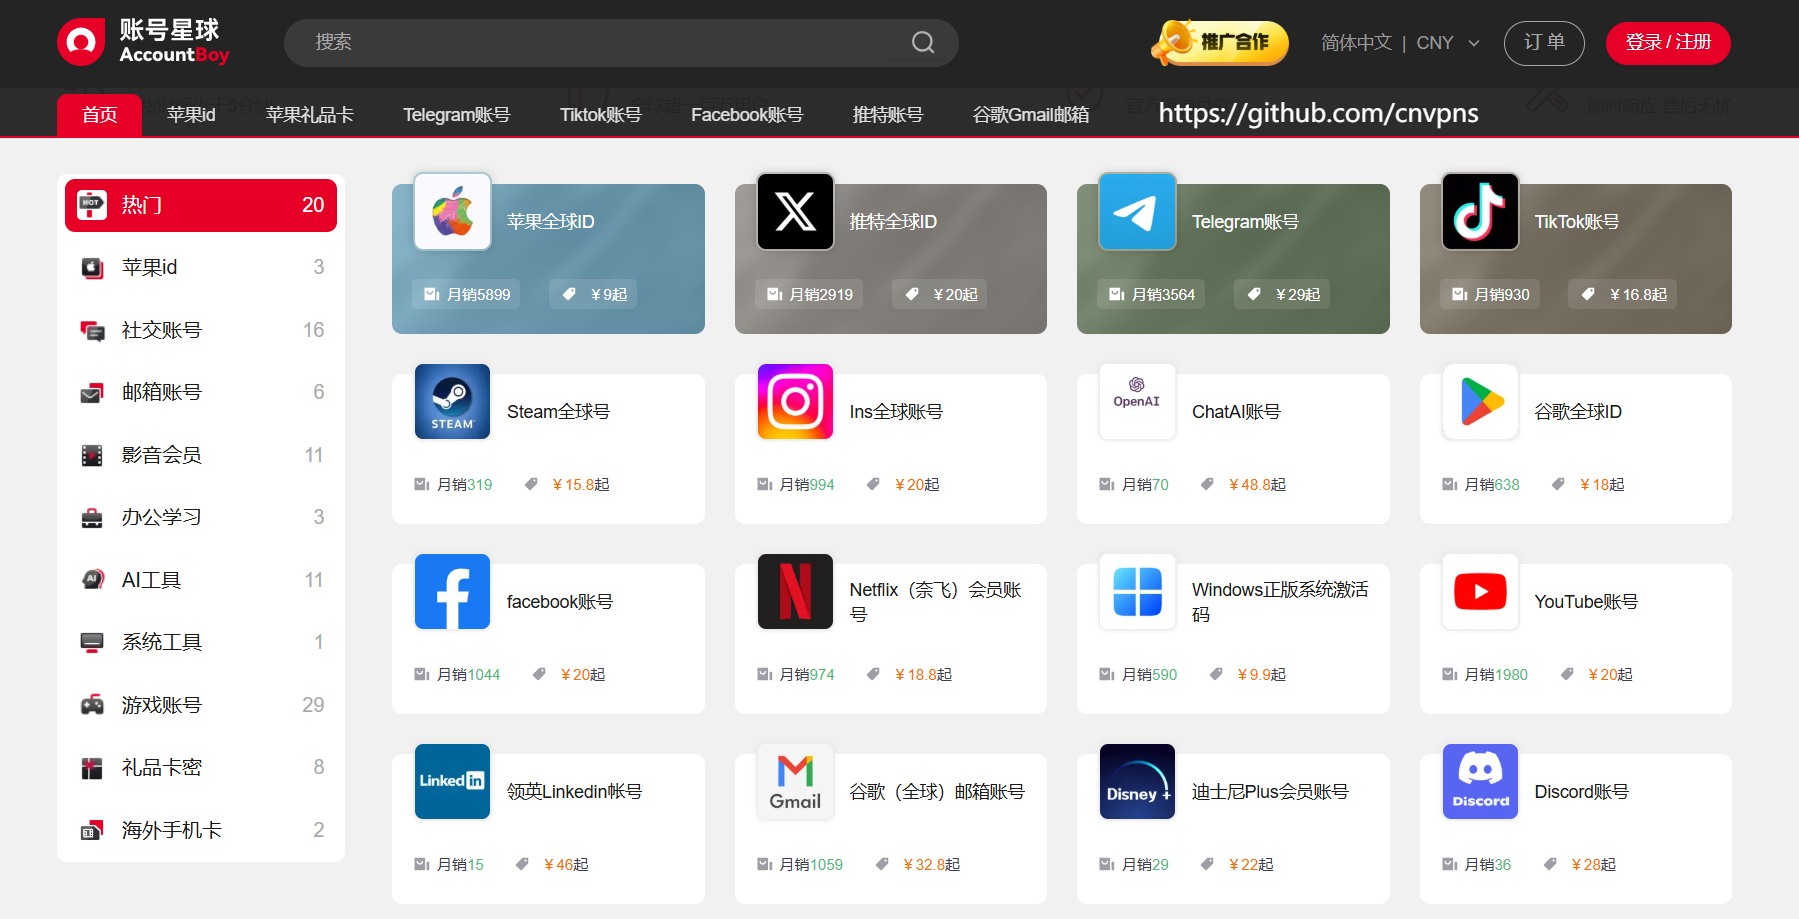This screenshot has width=1799, height=919.
Task: Click the game accounts sidebar icon
Action: [x=92, y=705]
